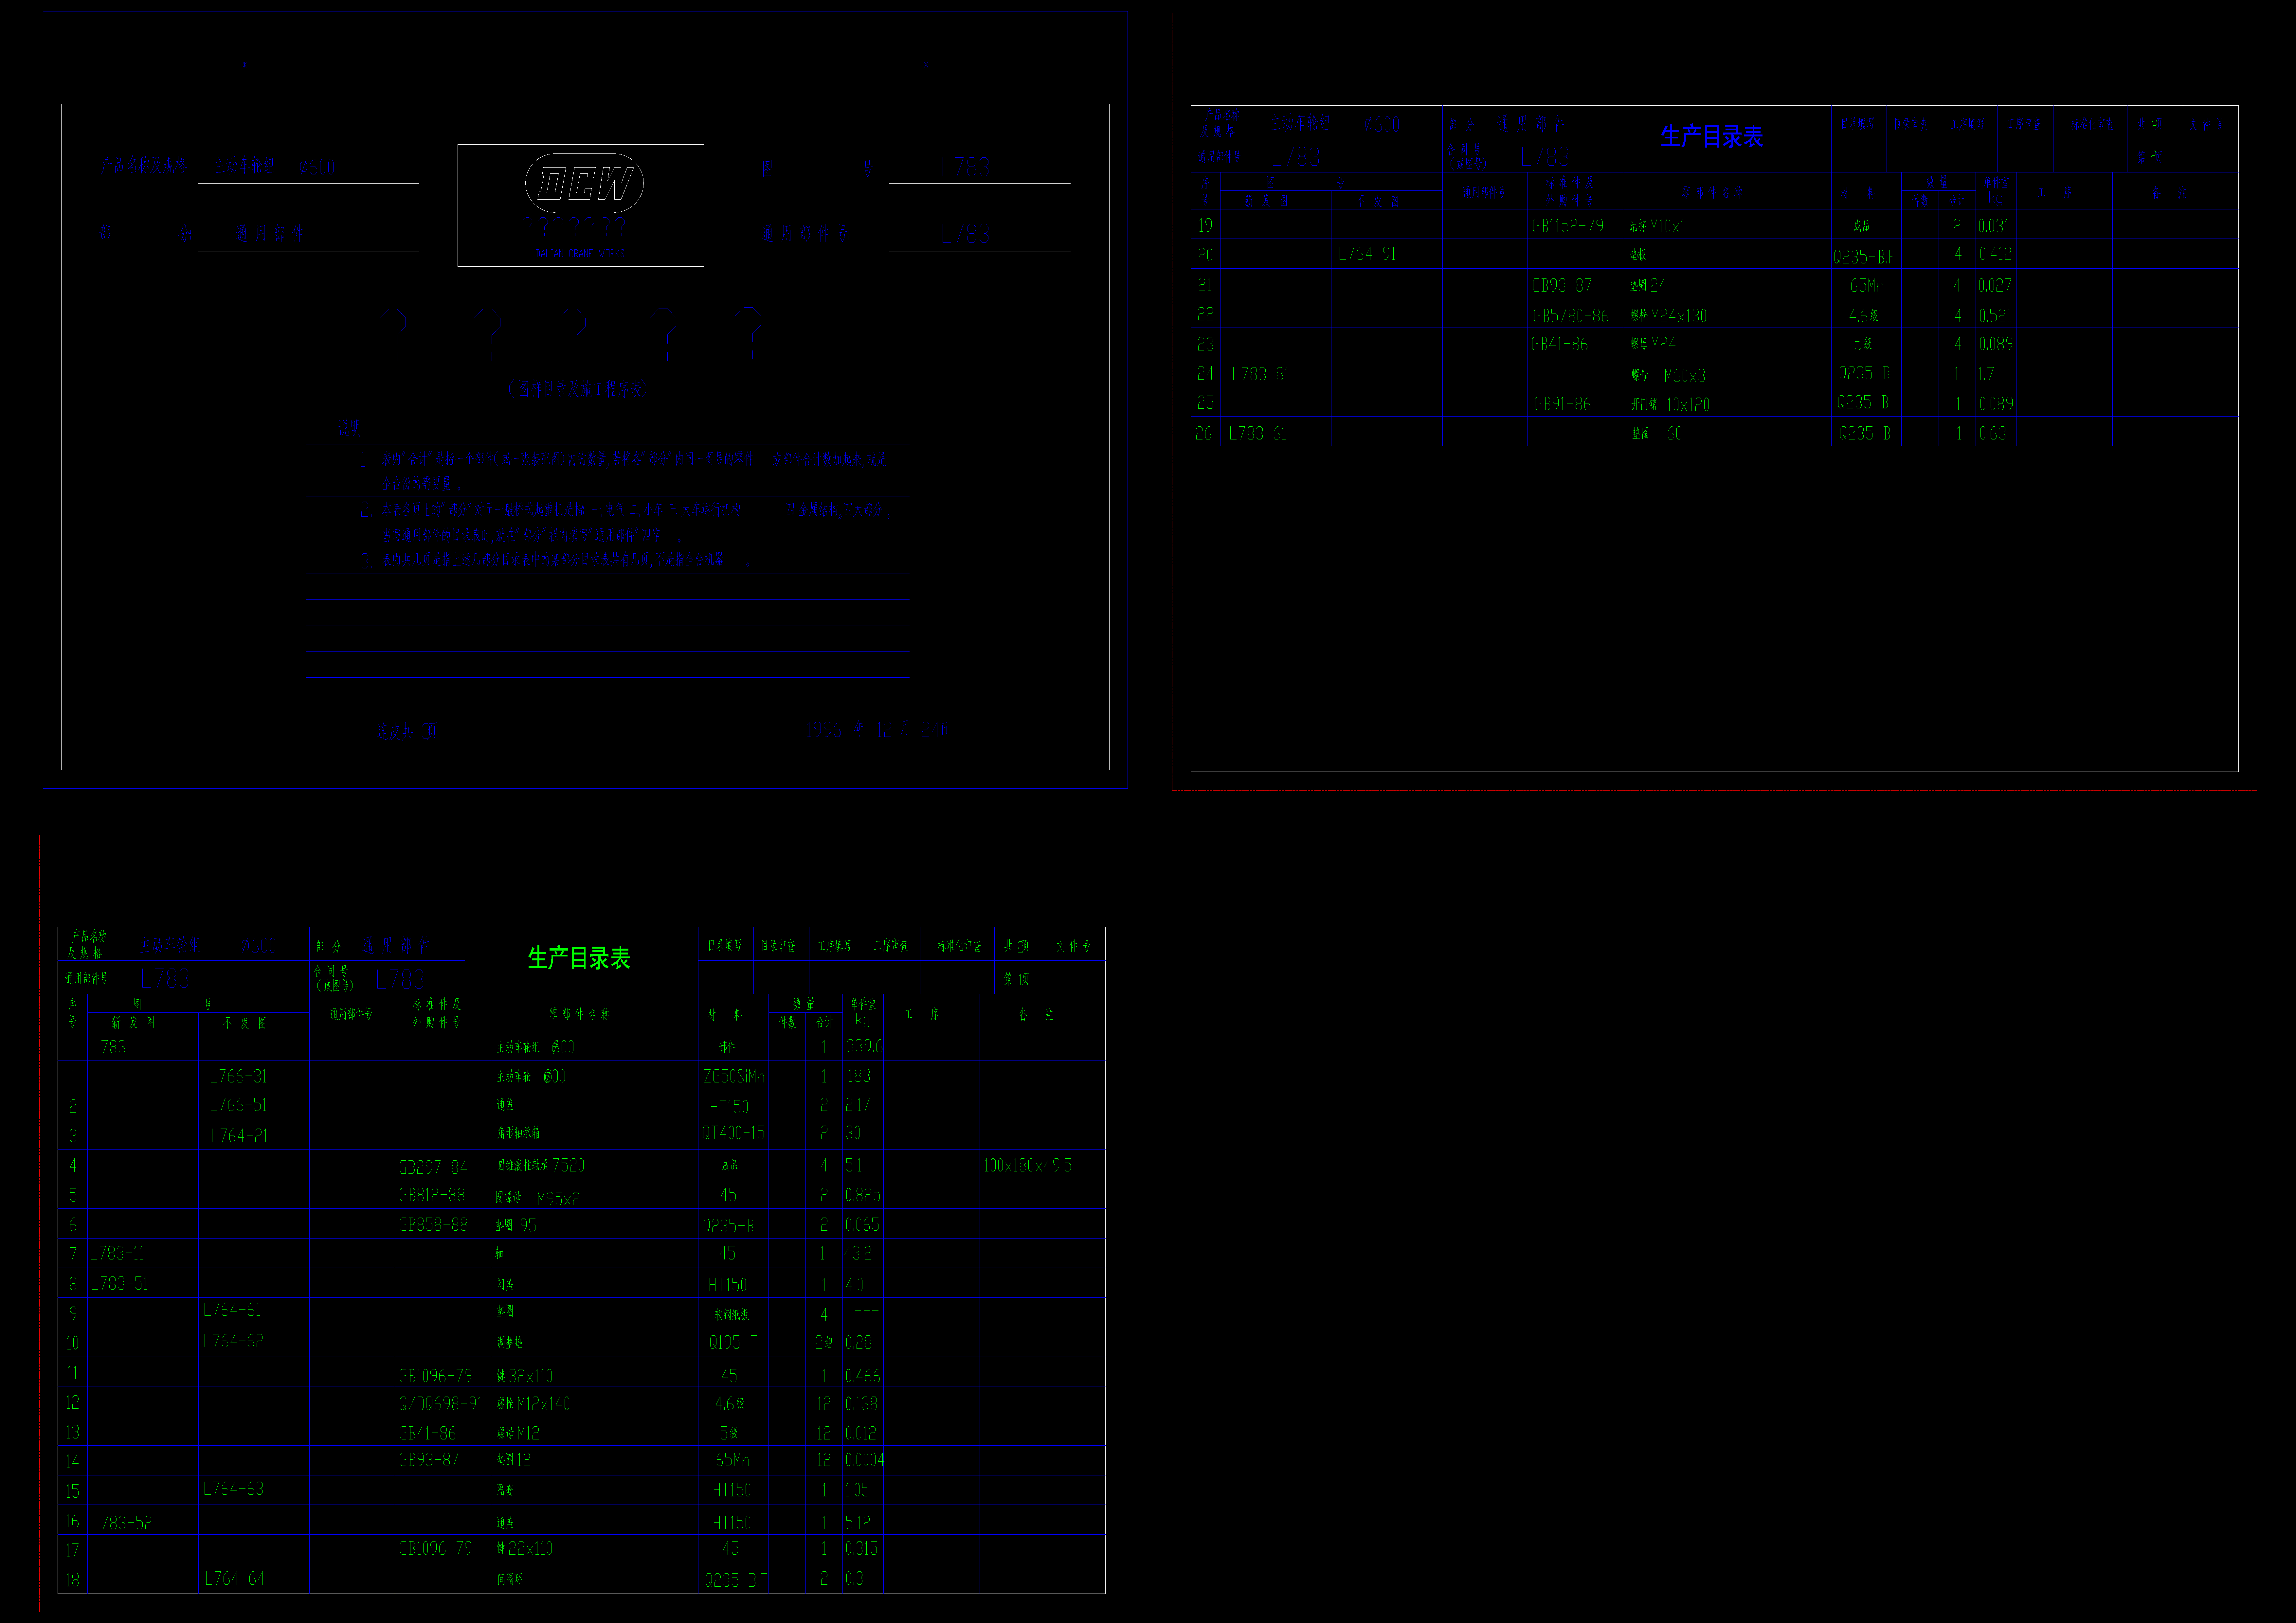Click material cell Q195-F
The width and height of the screenshot is (2296, 1623).
pos(733,1343)
